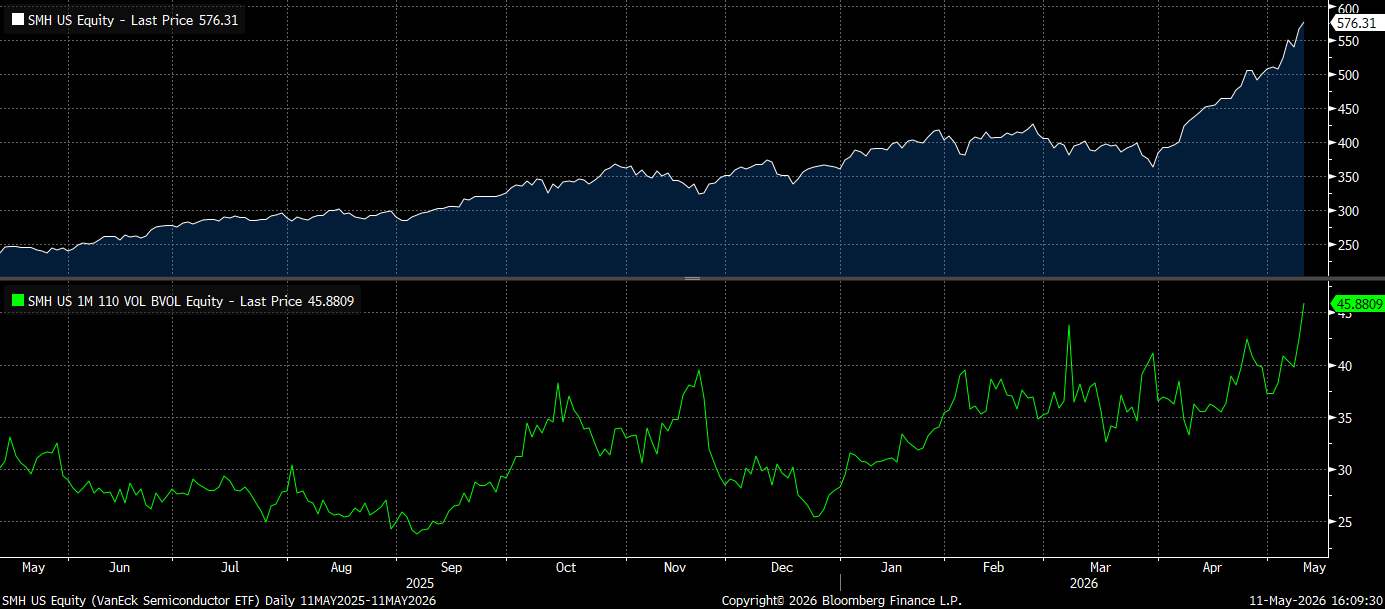Click the 40 volatility axis label
Viewport: 1385px width, 609px height.
click(1345, 366)
